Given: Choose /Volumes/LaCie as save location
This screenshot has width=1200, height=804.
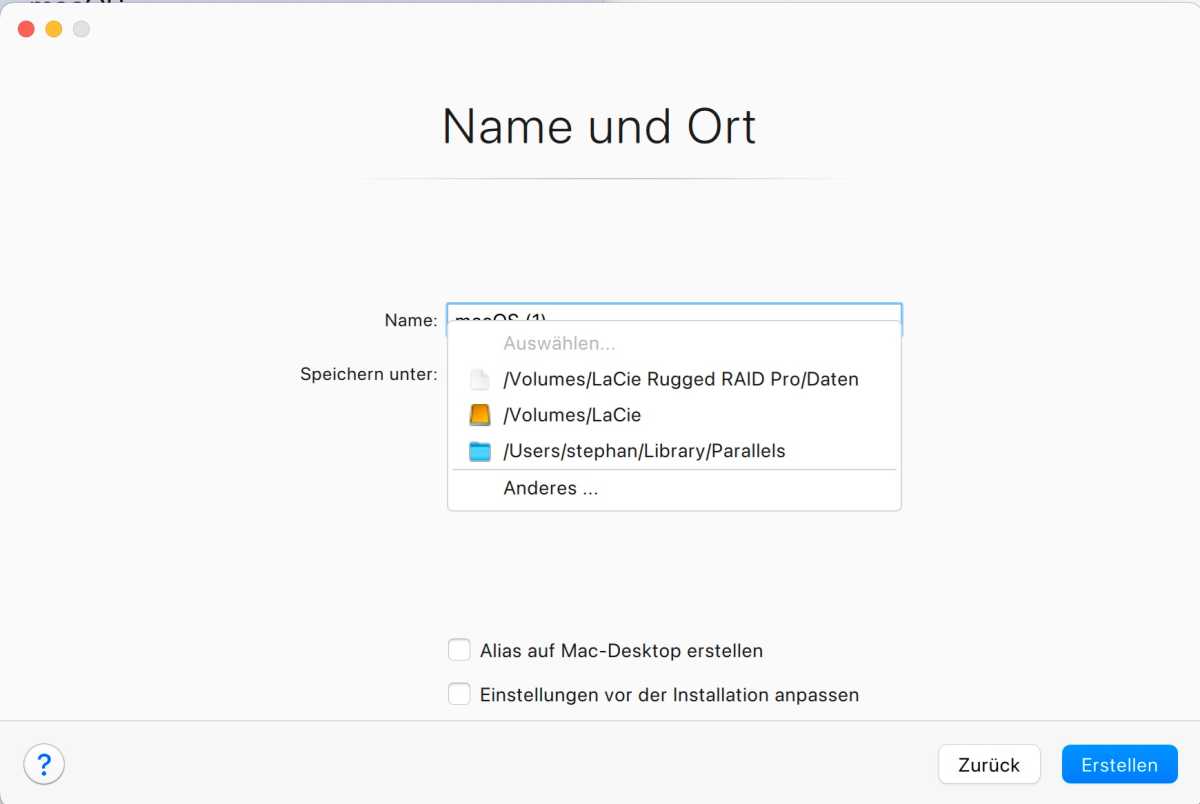Looking at the screenshot, I should [x=572, y=415].
